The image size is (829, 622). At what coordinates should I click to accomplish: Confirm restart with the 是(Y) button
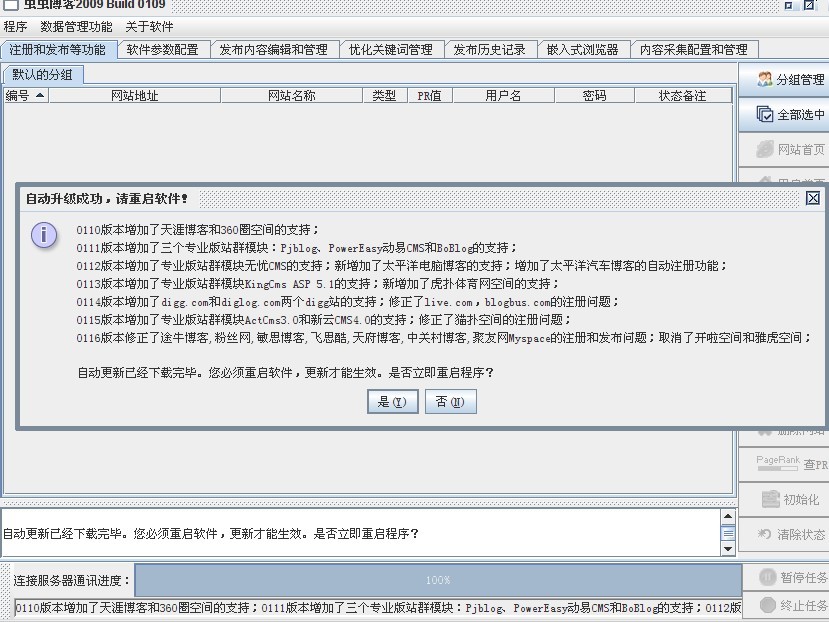392,401
